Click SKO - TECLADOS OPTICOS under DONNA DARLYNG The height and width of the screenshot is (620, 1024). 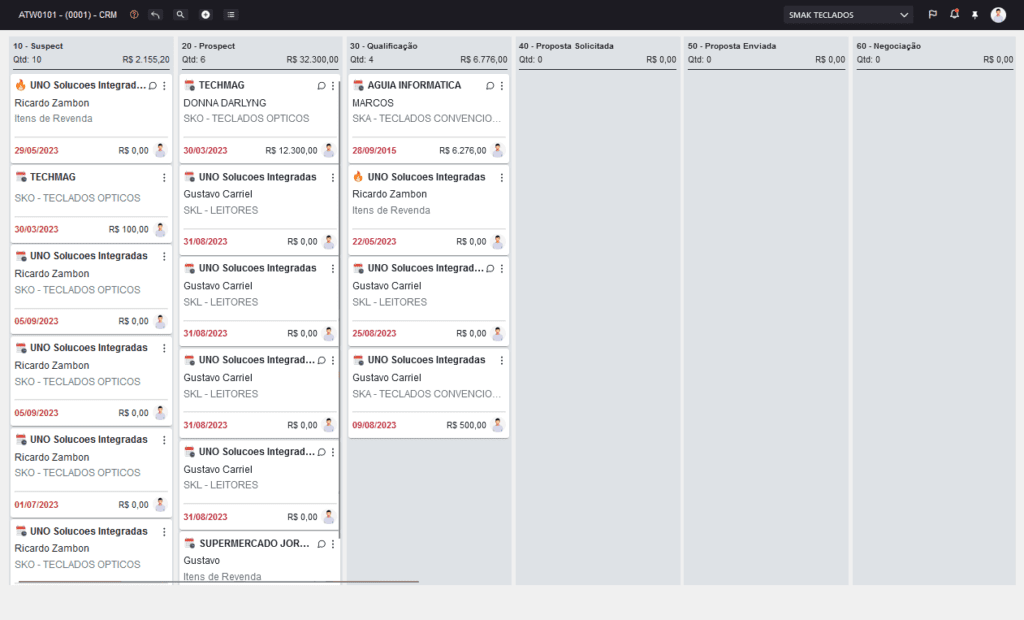[246, 119]
